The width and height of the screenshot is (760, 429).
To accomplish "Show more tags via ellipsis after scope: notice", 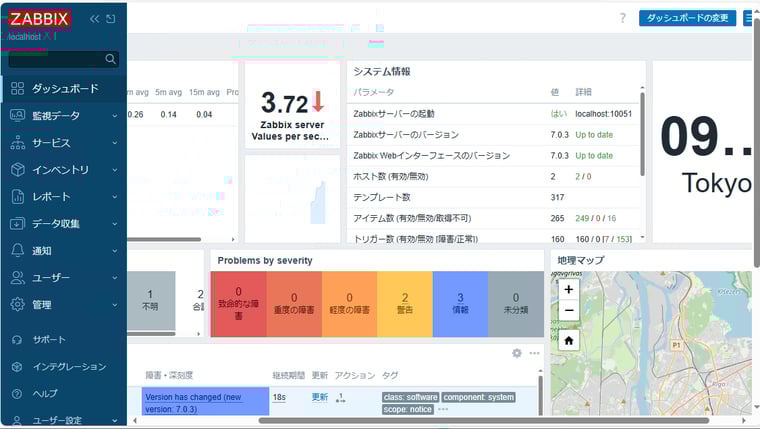I will pos(443,410).
